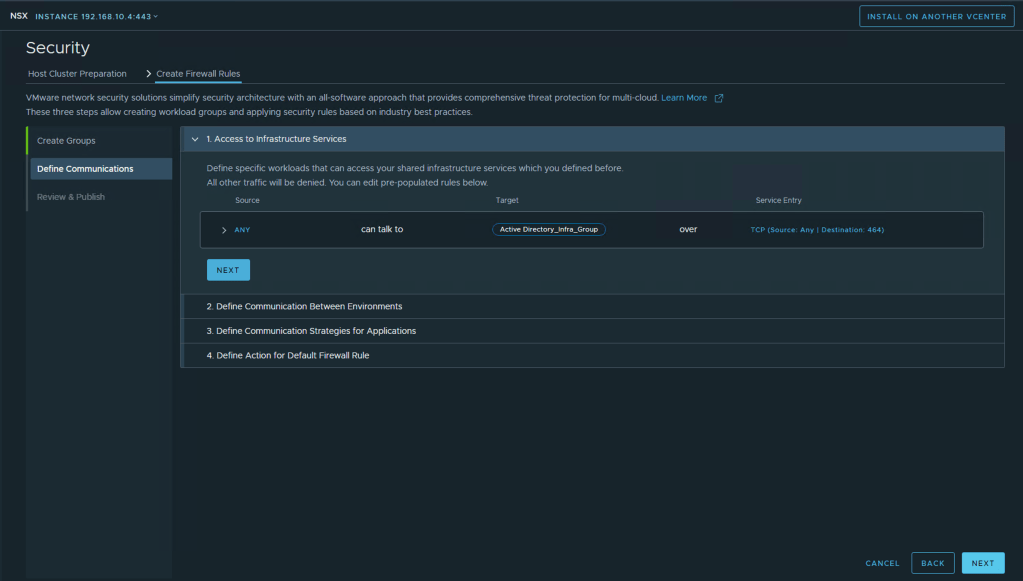Viewport: 1023px width, 581px height.
Task: Select the Create Firewall Rules tab
Action: pyautogui.click(x=198, y=74)
